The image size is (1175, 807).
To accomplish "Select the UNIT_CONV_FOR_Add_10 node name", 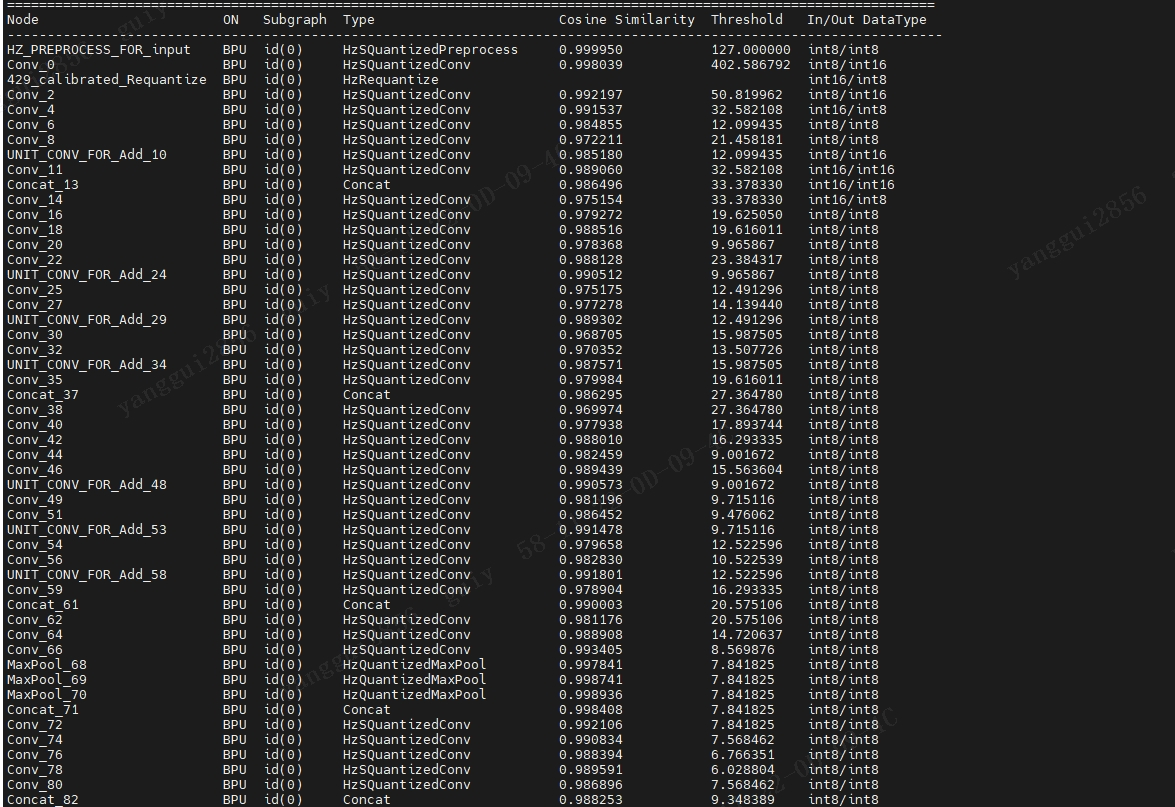I will [x=86, y=155].
